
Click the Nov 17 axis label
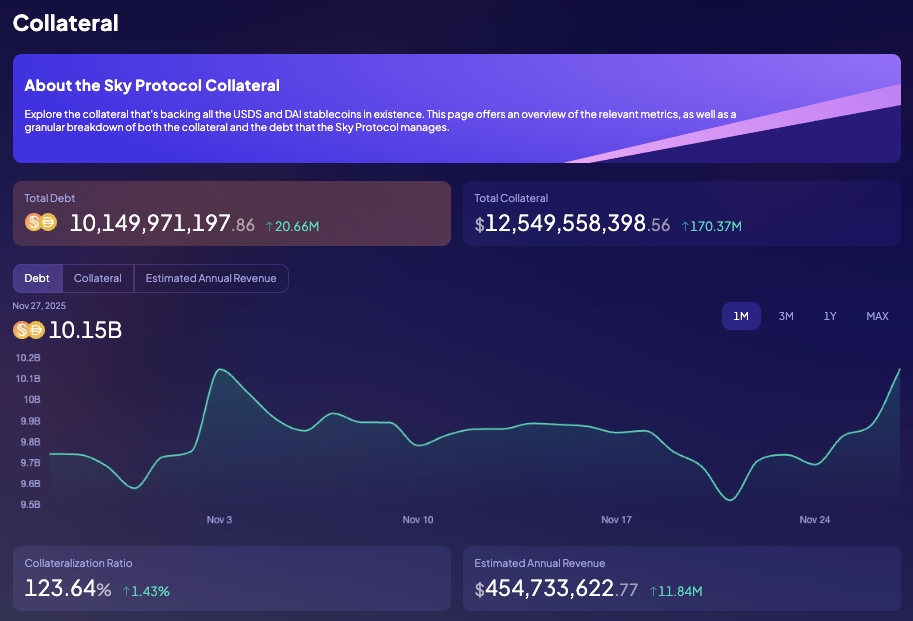(x=617, y=520)
